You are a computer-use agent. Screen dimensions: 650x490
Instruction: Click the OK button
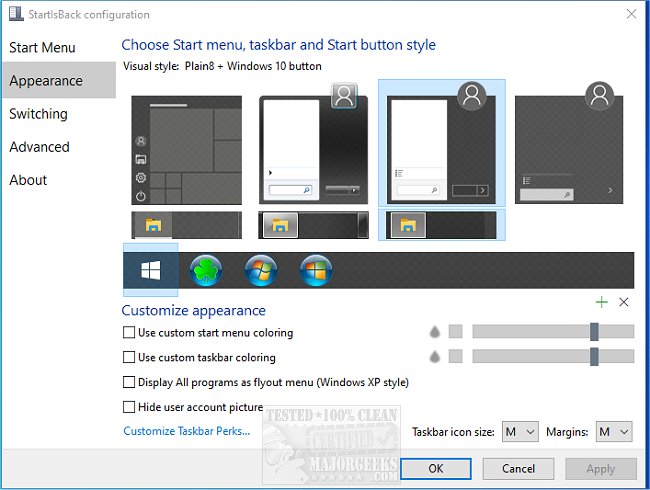(x=436, y=469)
